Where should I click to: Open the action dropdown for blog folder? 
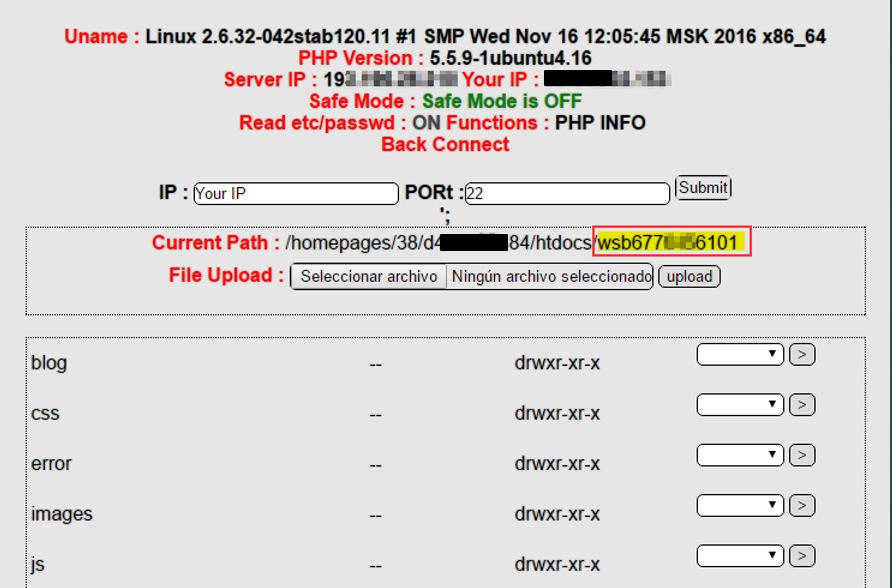pos(740,354)
